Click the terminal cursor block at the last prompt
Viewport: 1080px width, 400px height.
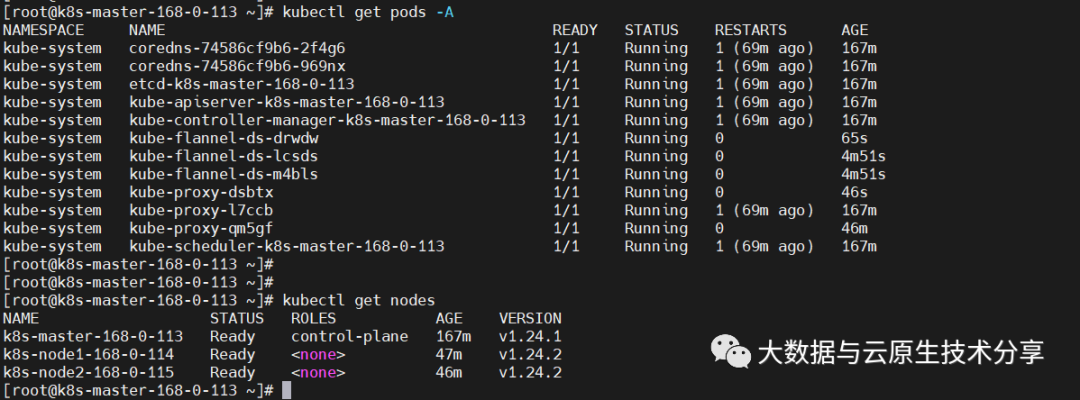(x=286, y=390)
